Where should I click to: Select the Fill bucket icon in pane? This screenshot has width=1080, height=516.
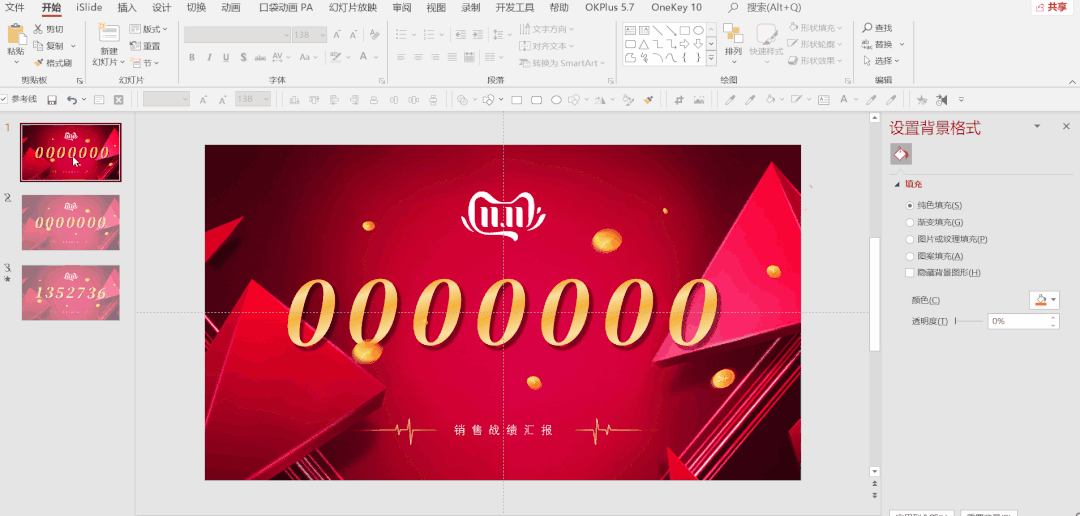[x=901, y=154]
